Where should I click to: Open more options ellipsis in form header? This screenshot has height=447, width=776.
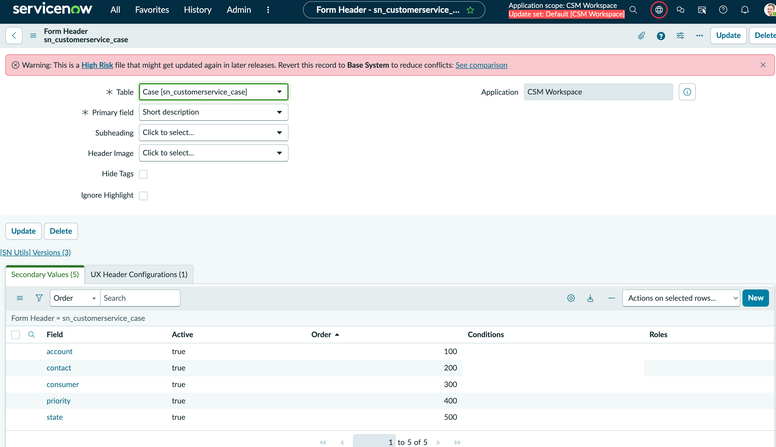click(x=699, y=36)
